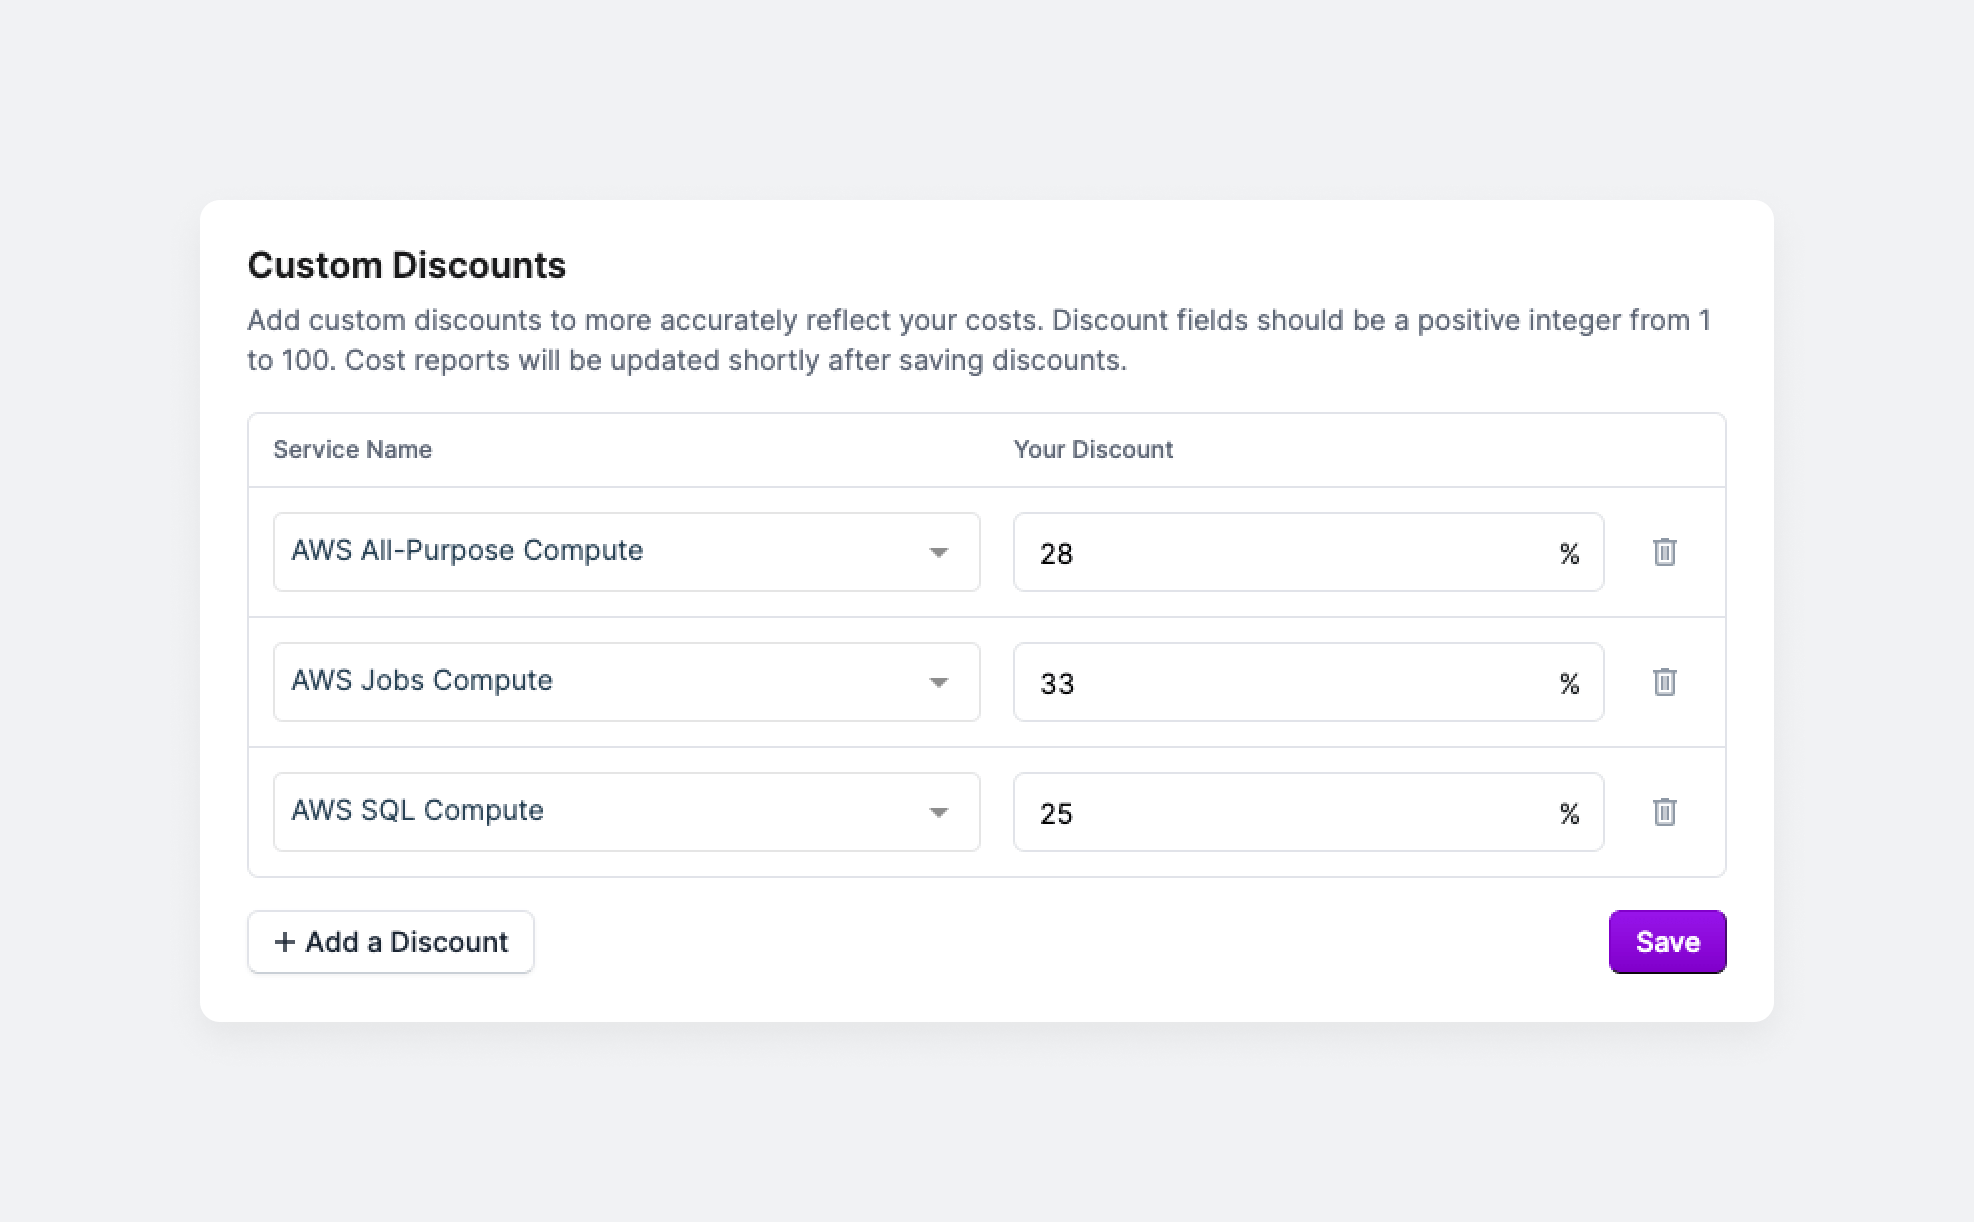Click the plus icon on Add a Discount
Viewport: 1974px width, 1222px height.
tap(284, 941)
